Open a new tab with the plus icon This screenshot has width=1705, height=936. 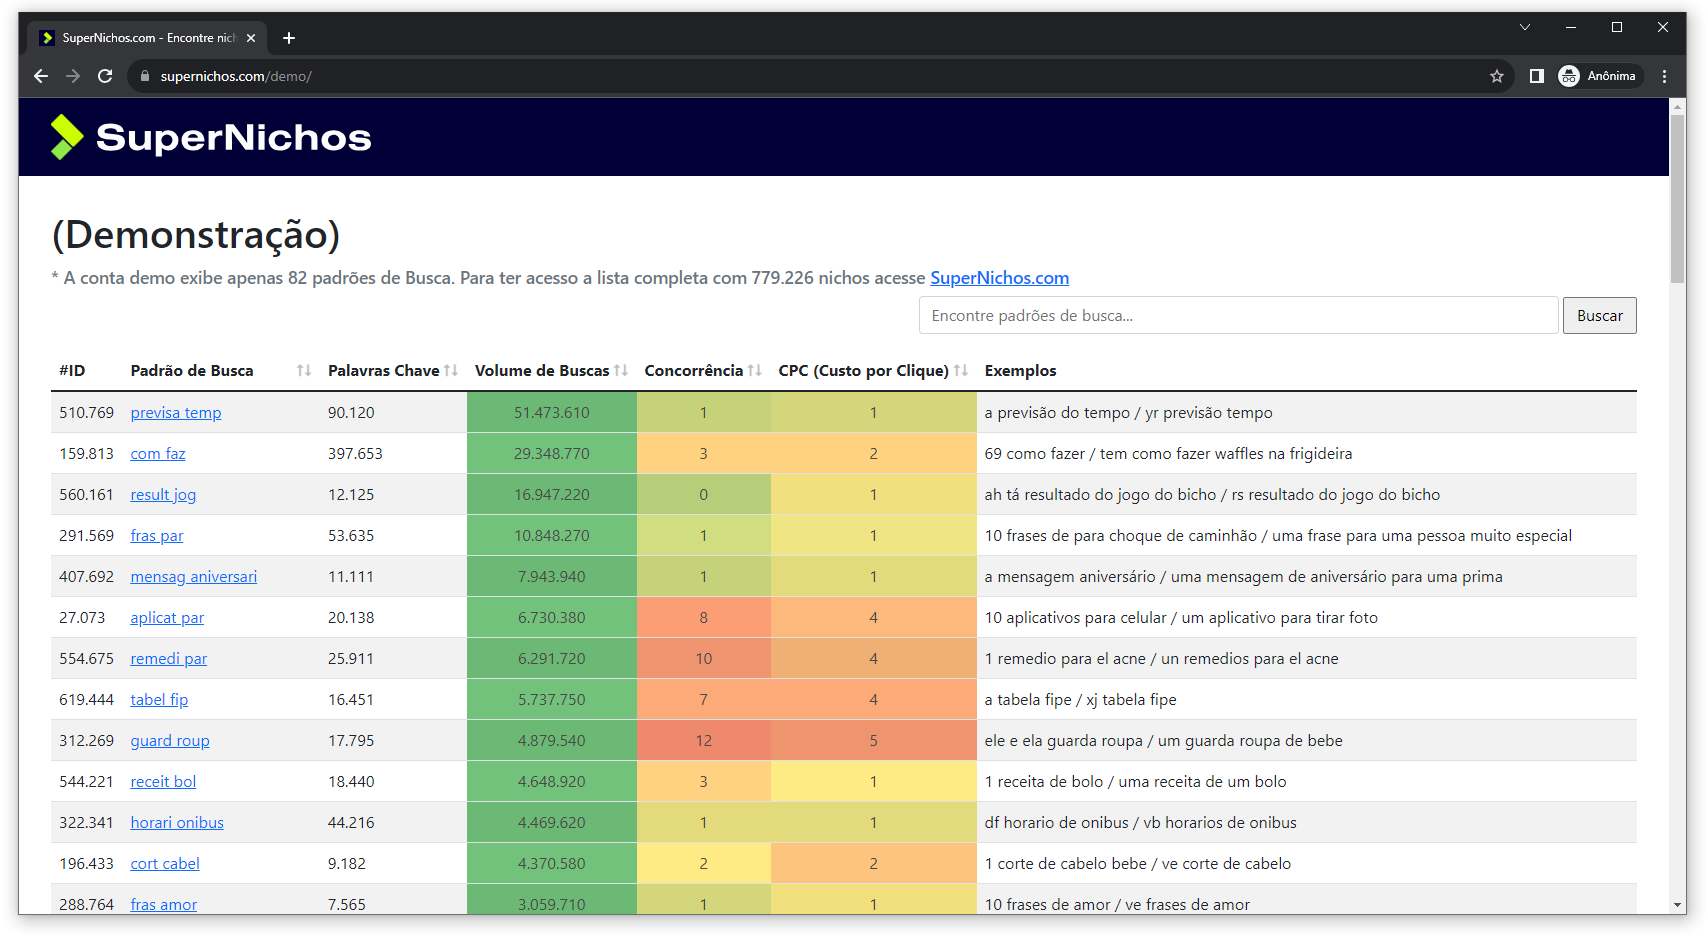click(289, 38)
